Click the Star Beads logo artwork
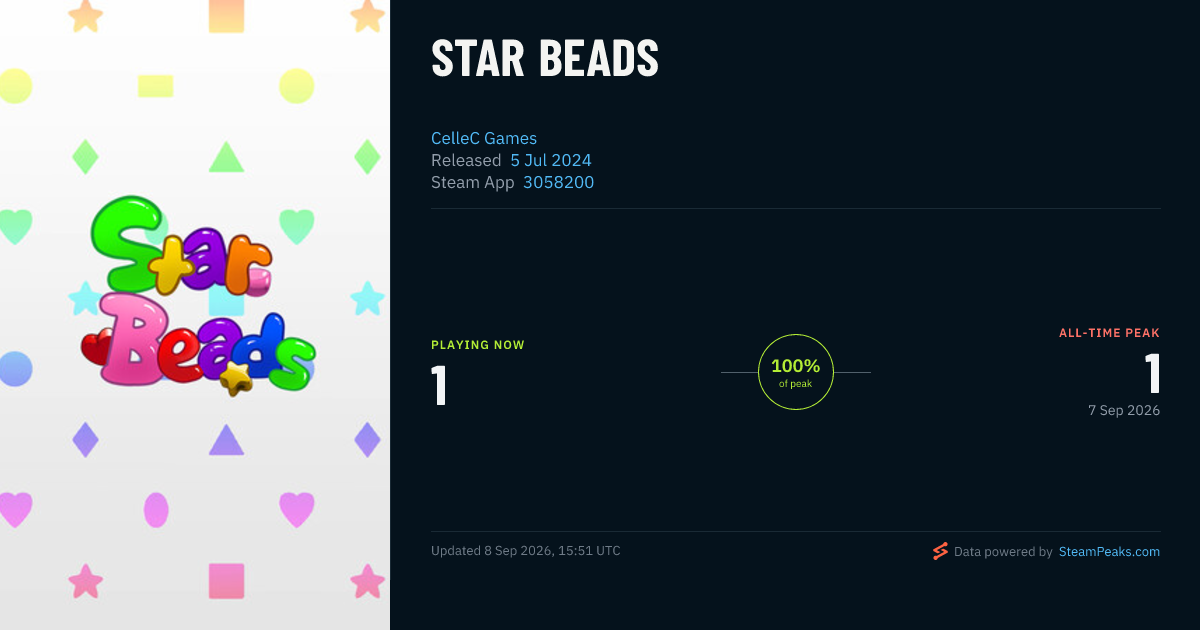Screen dimensions: 1200x630 (x=198, y=293)
